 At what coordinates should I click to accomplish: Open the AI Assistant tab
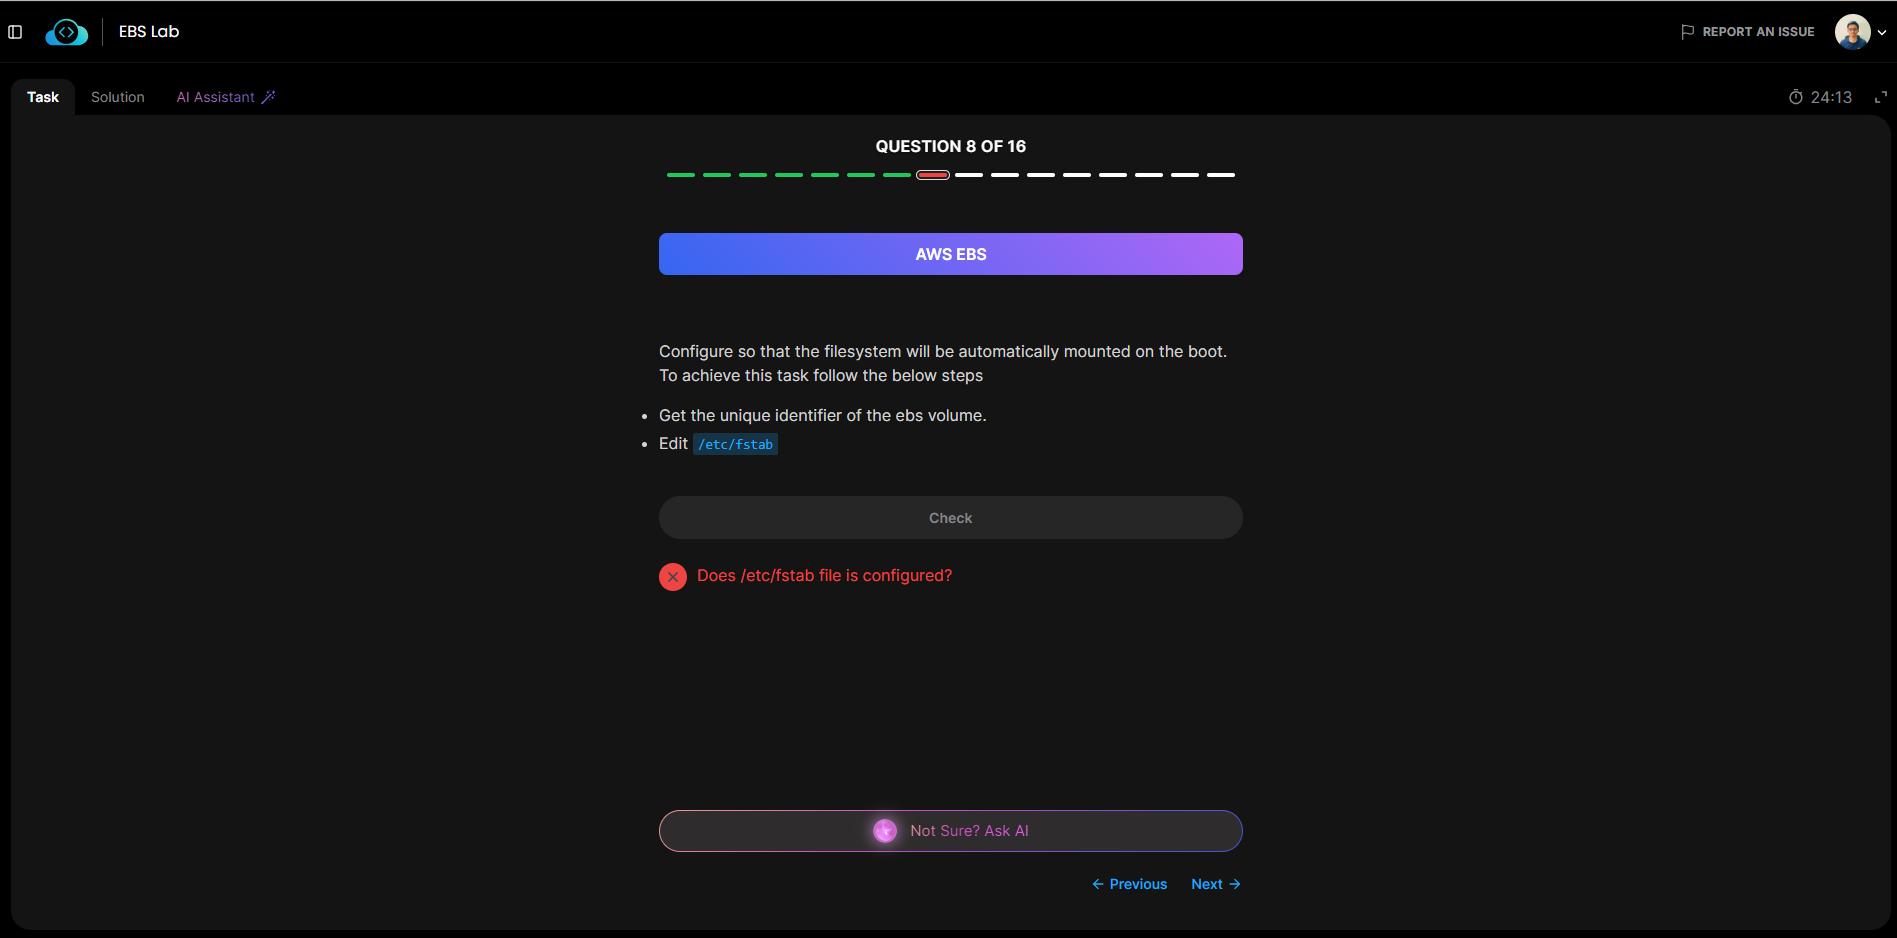(226, 97)
